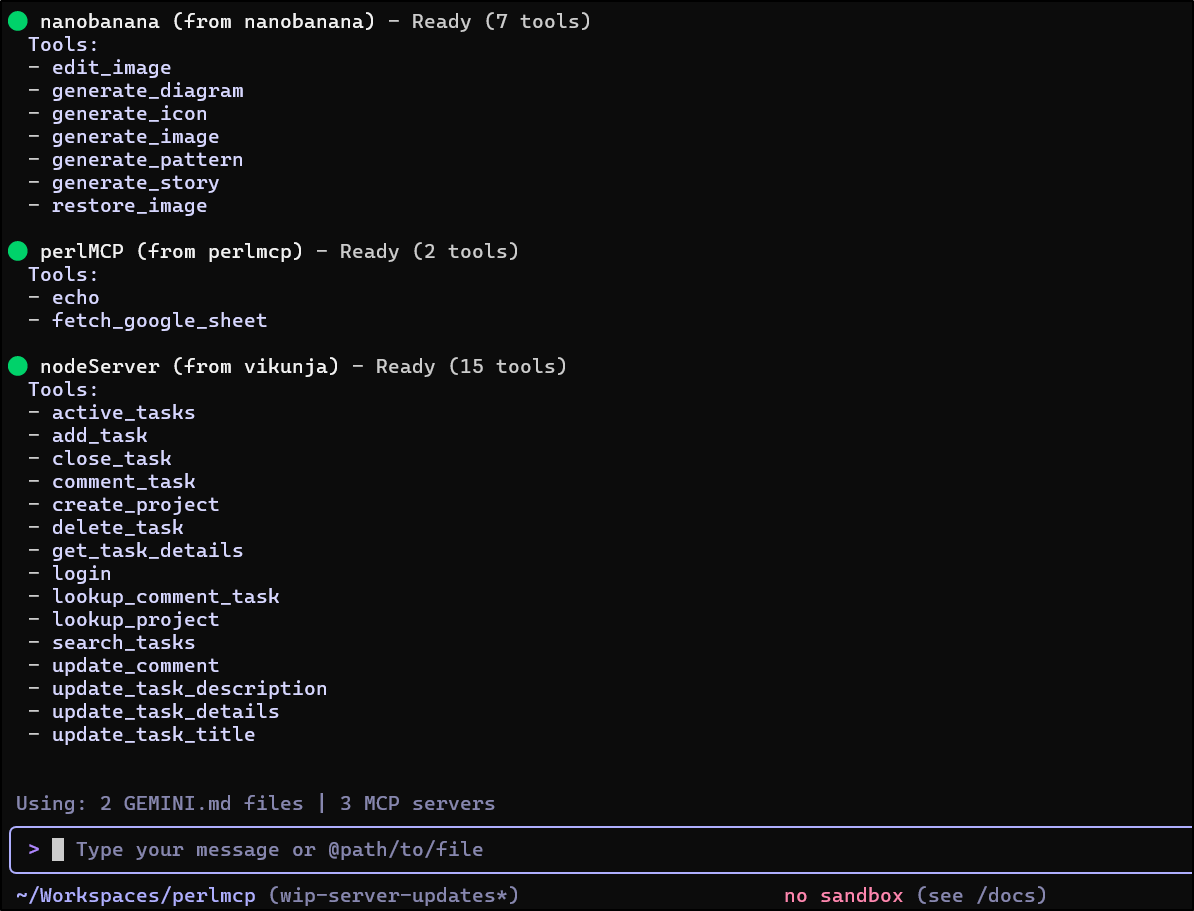The height and width of the screenshot is (911, 1194).
Task: Click the create_project tool name
Action: click(135, 505)
